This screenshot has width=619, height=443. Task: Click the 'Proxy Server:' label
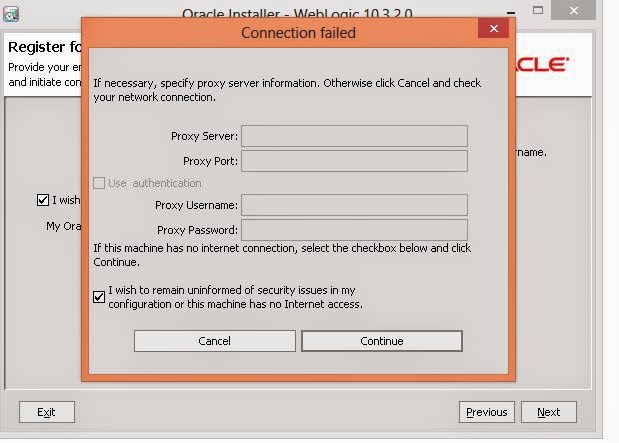[204, 136]
